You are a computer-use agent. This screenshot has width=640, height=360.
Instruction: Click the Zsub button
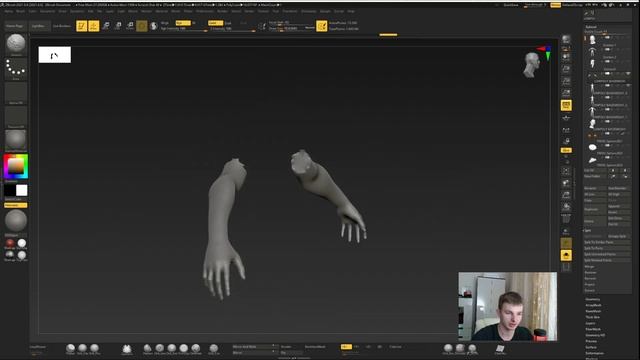point(228,23)
